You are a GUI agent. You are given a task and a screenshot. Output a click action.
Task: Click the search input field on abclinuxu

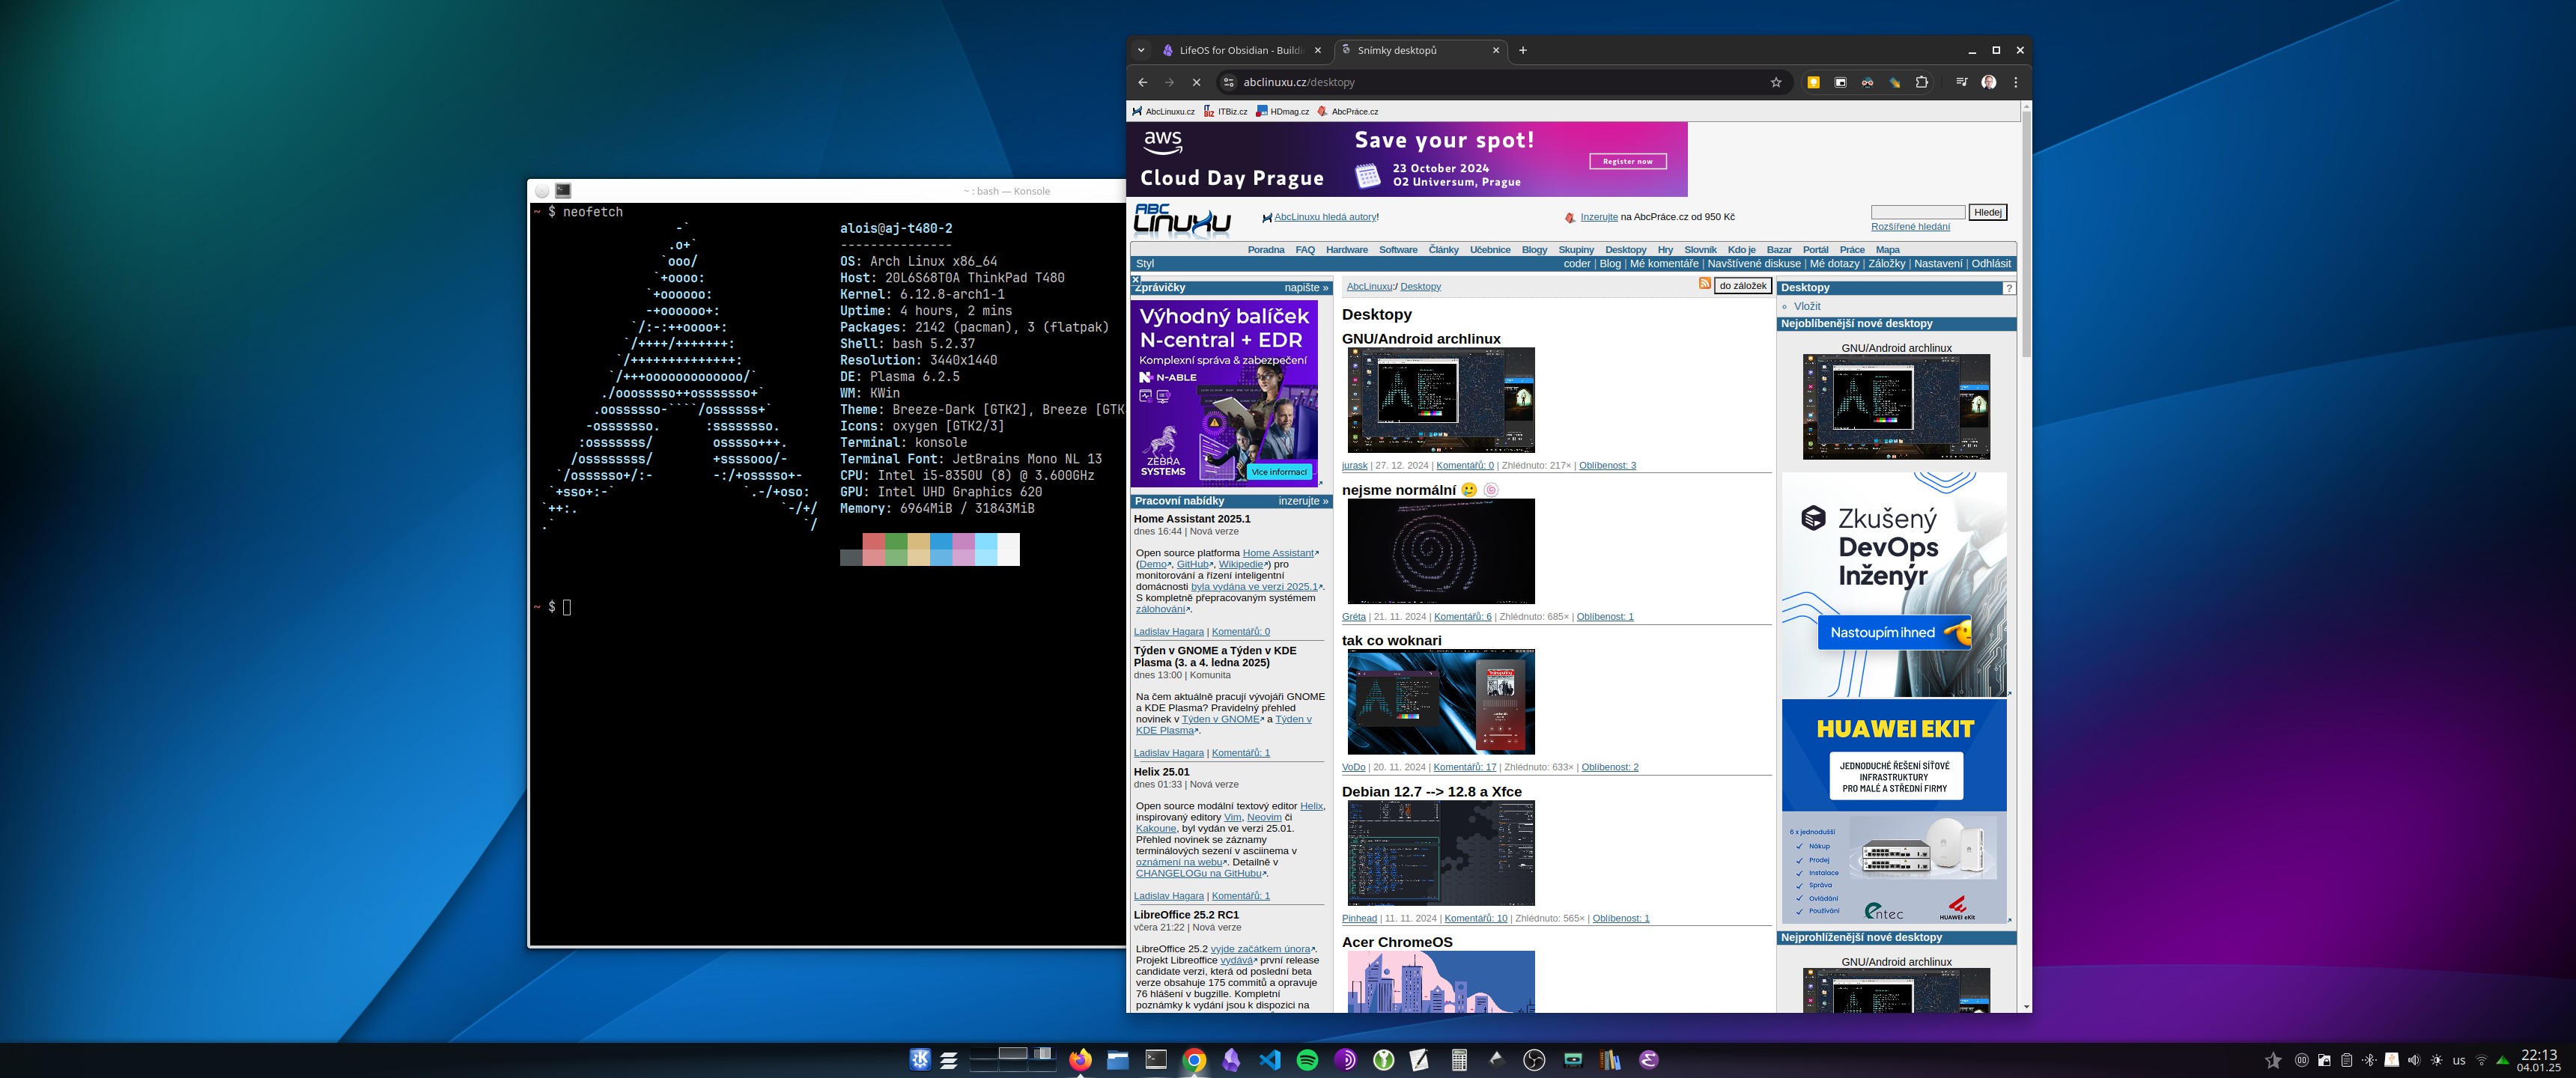click(1918, 212)
